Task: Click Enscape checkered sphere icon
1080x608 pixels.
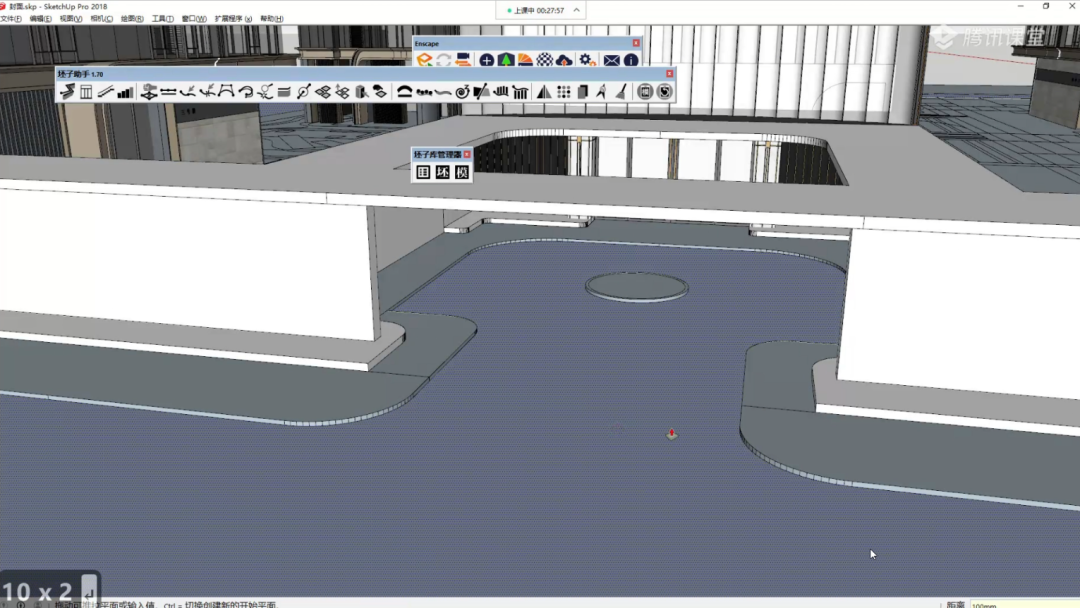Action: [544, 61]
